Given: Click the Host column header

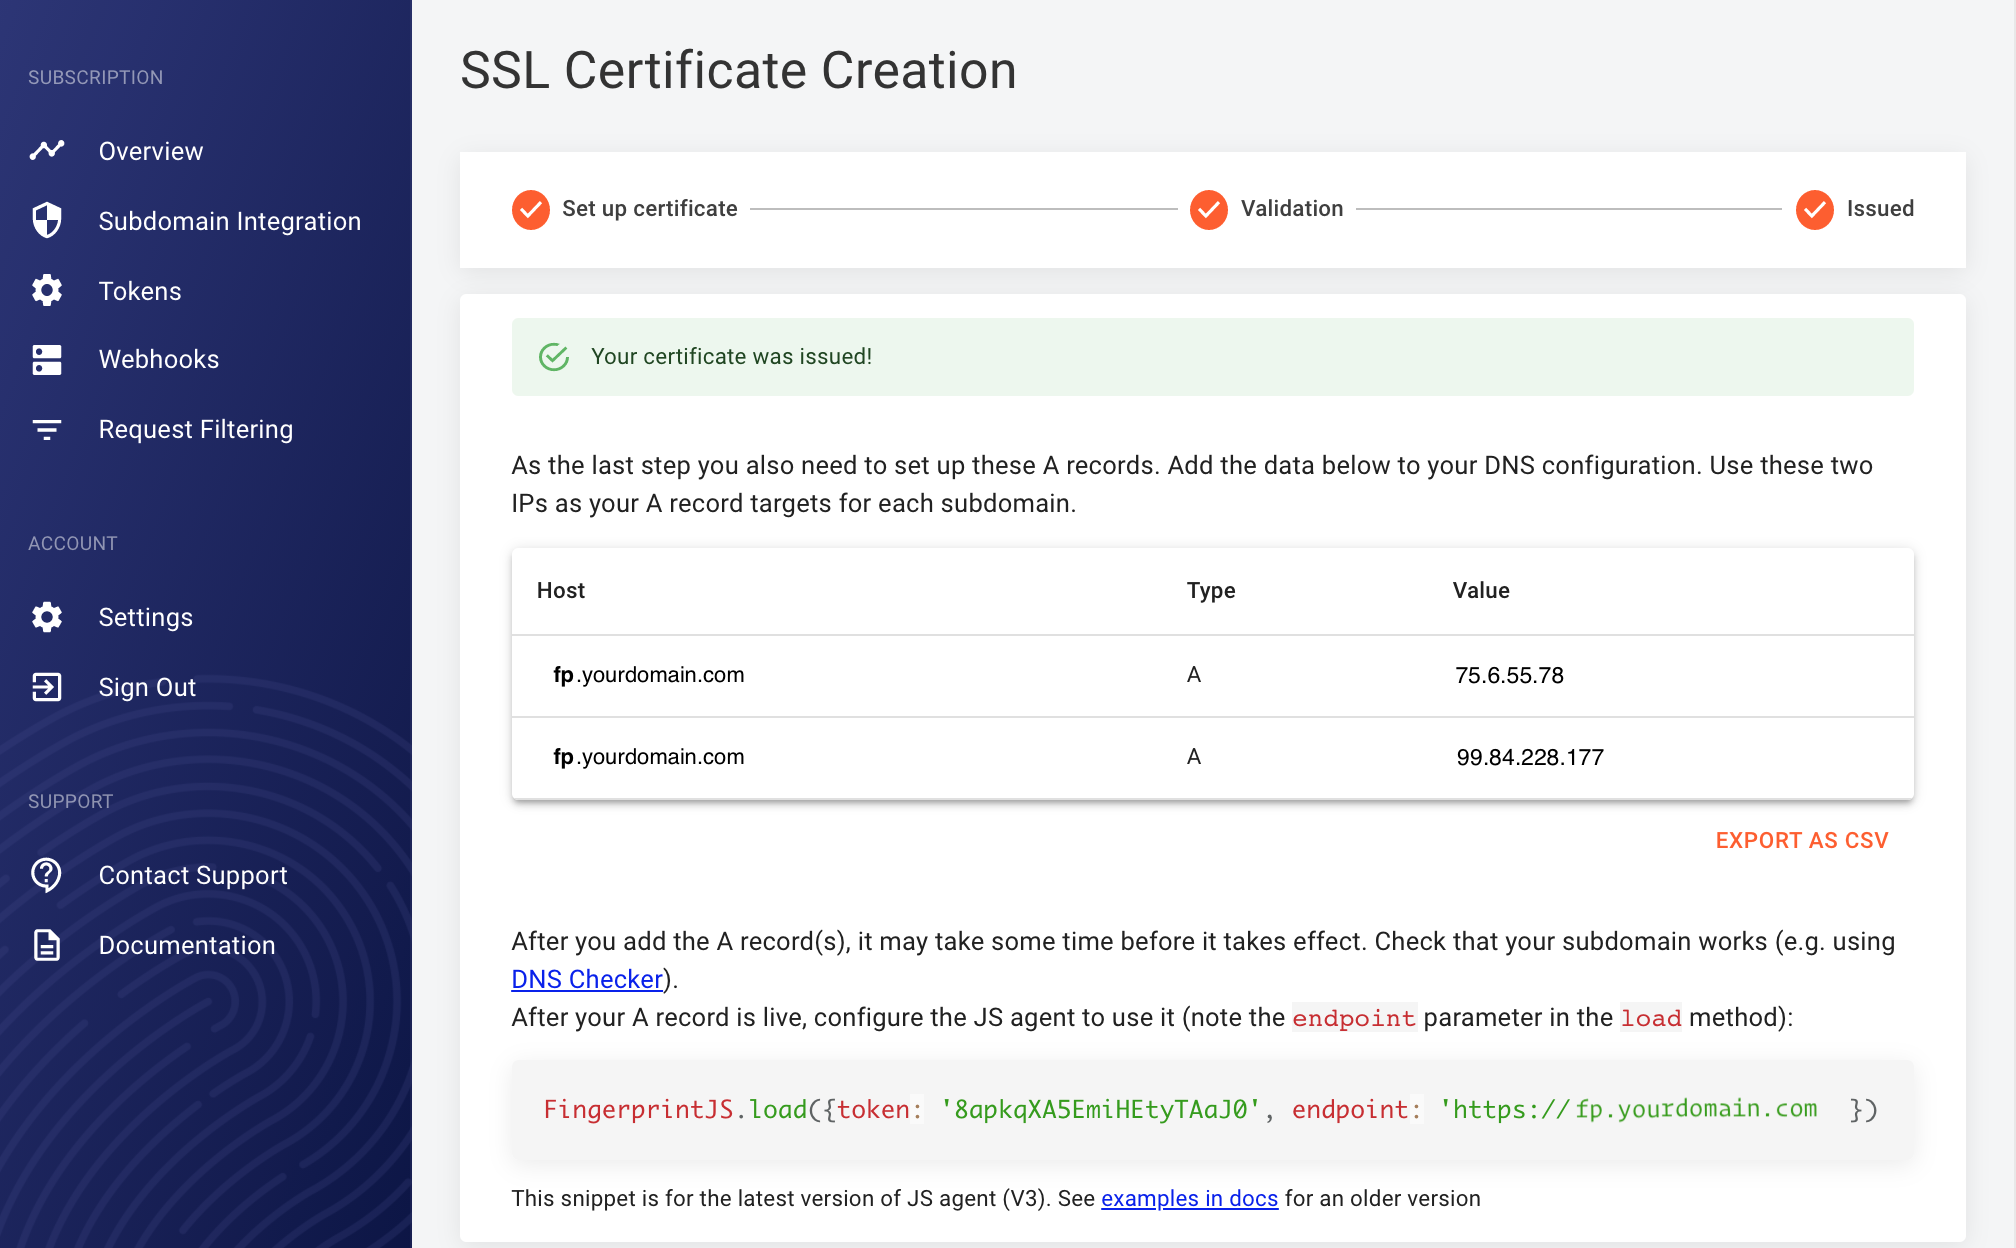Looking at the screenshot, I should 561,591.
